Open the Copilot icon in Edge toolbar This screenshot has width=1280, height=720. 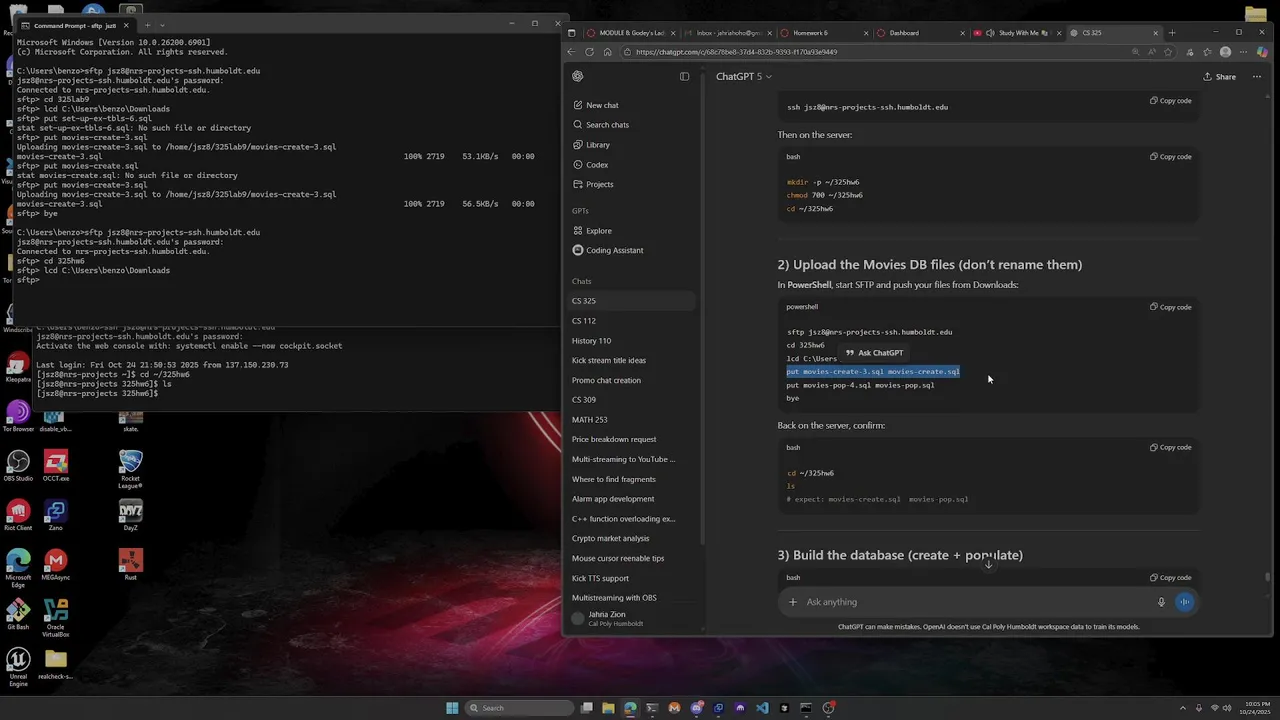pyautogui.click(x=1262, y=52)
